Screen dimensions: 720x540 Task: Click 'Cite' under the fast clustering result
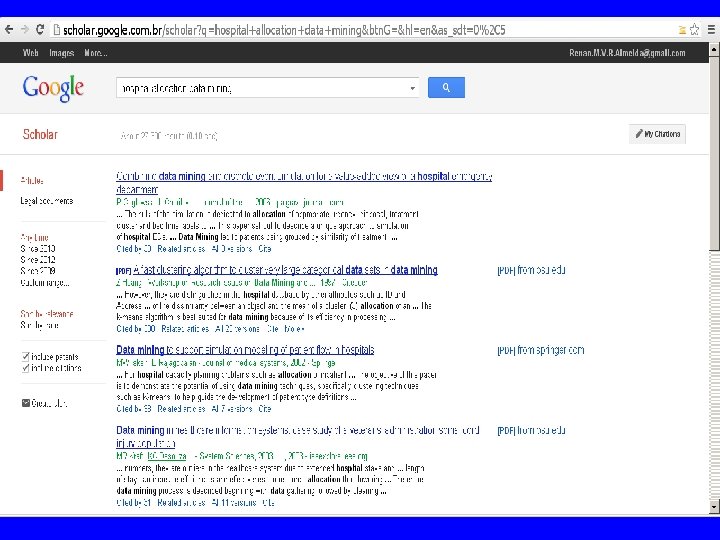coord(273,329)
